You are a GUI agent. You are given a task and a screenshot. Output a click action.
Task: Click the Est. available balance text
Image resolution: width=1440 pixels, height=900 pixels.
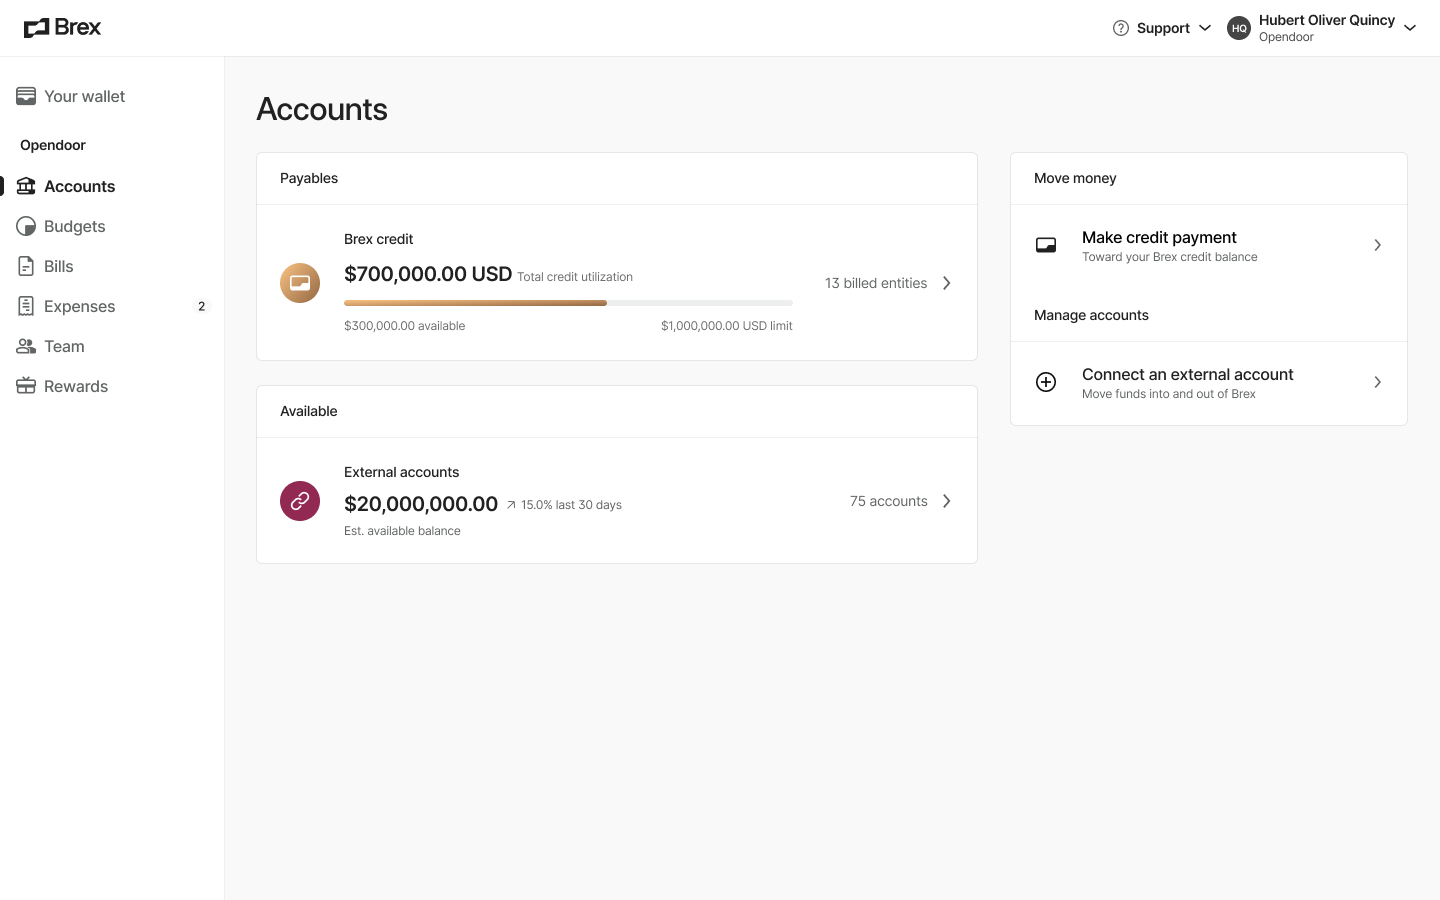pos(402,531)
